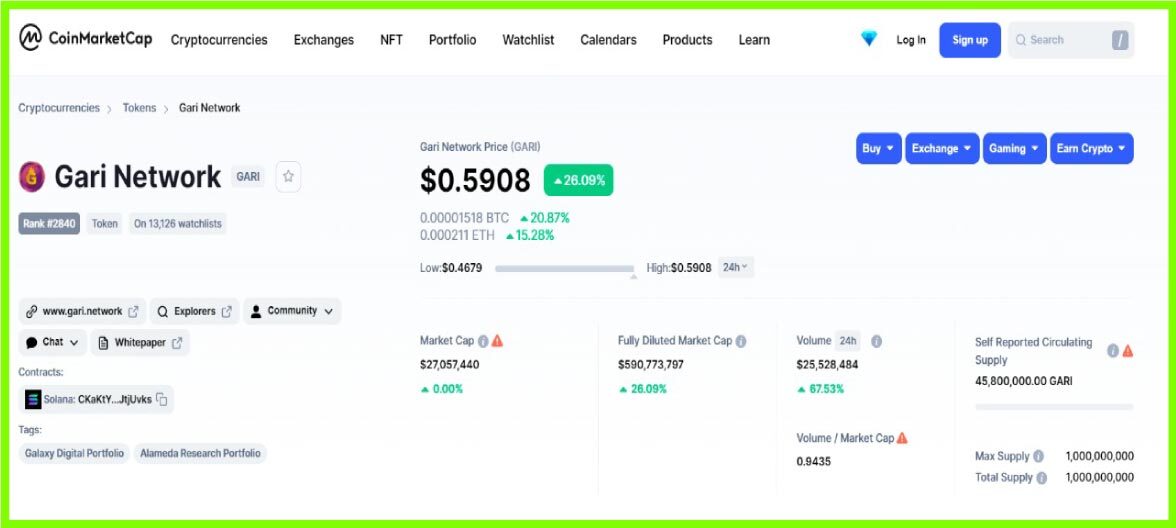Open the Whitepaper link
This screenshot has height=528, width=1176.
point(140,343)
